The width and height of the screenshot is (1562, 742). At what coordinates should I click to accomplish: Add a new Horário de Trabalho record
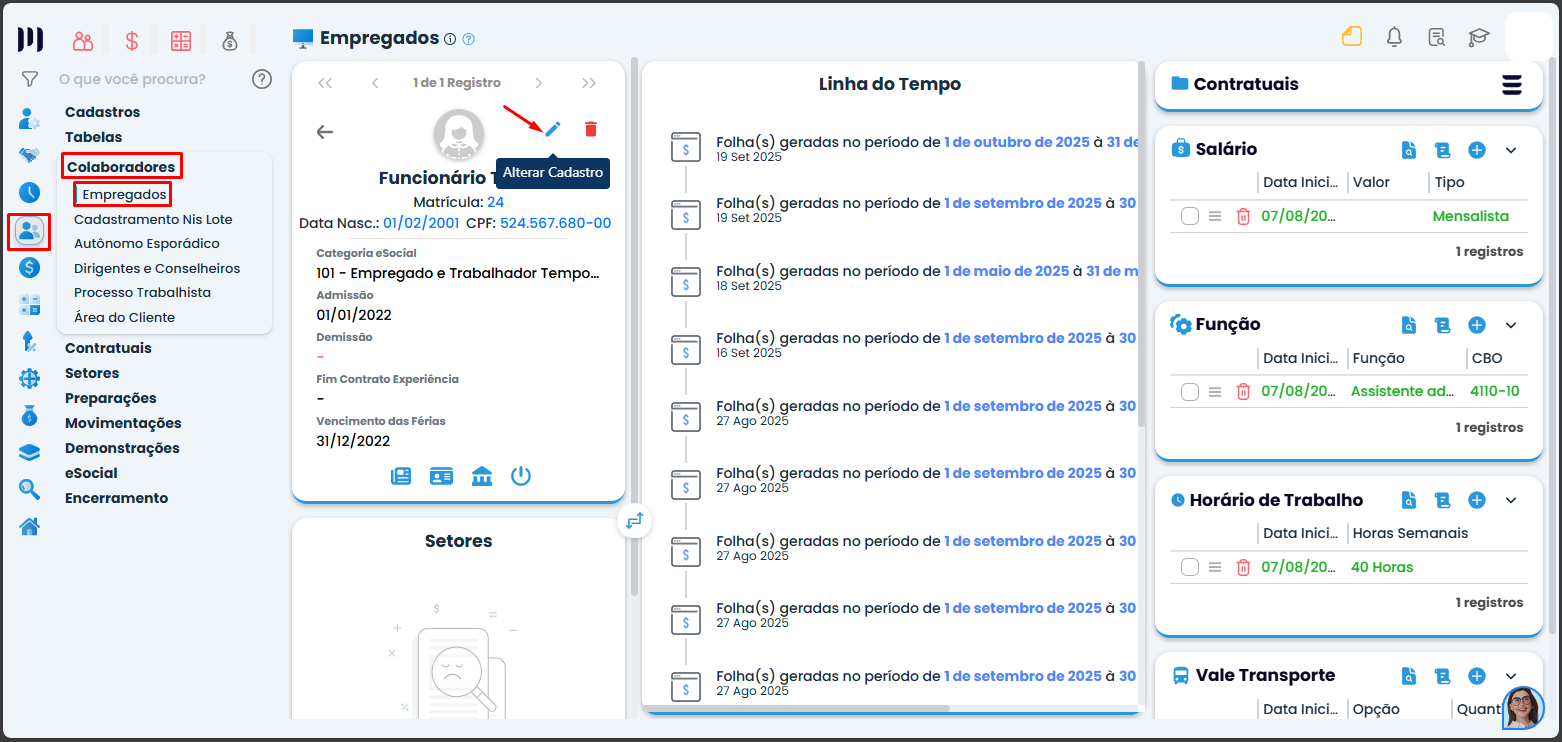pos(1477,500)
